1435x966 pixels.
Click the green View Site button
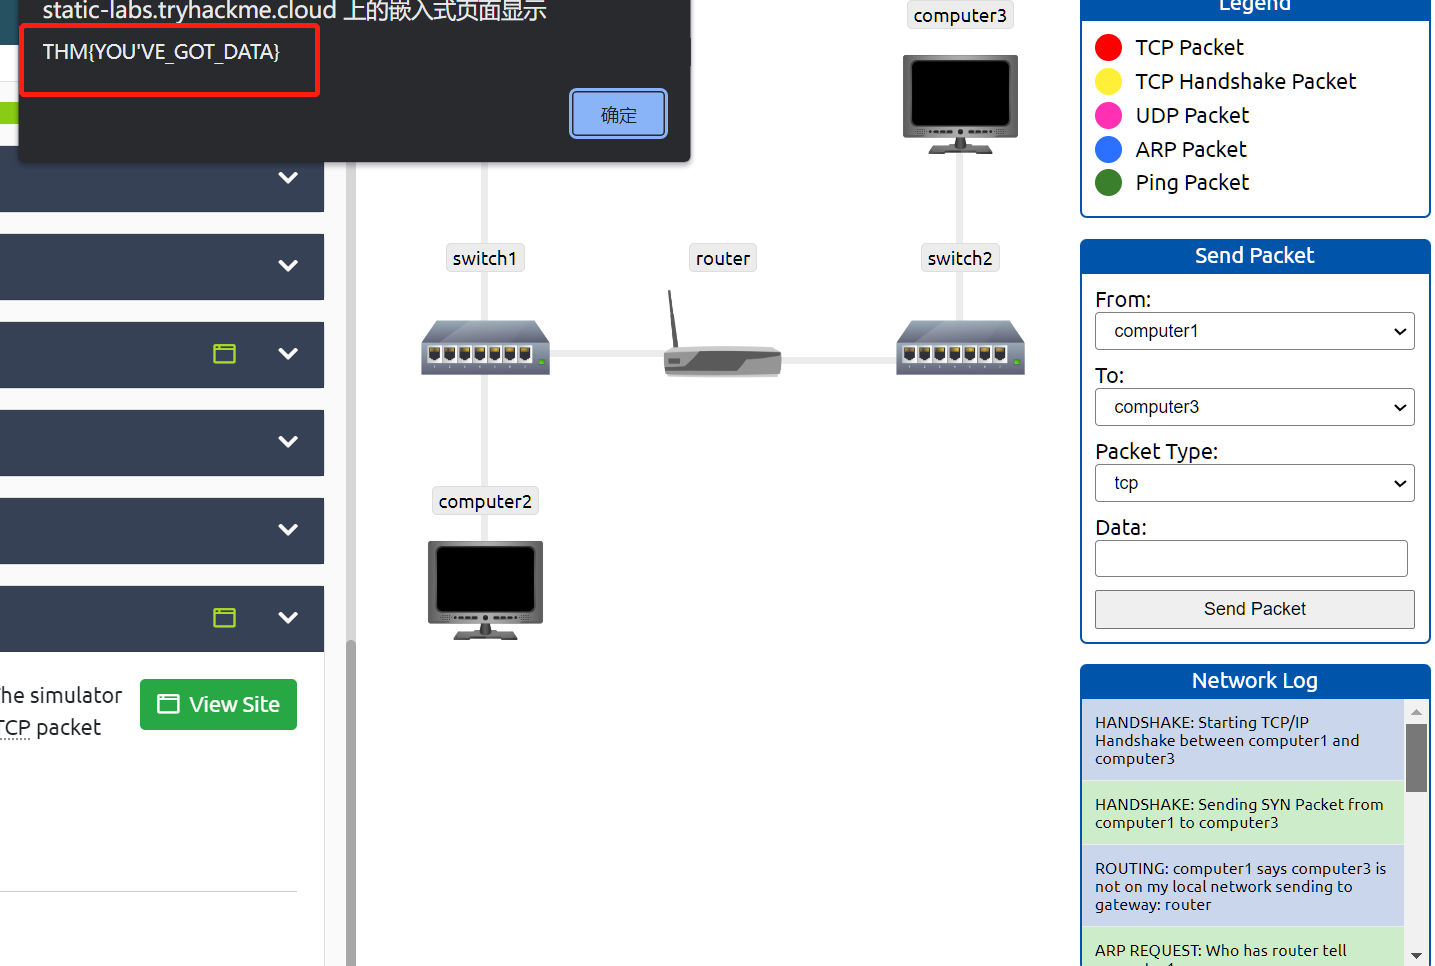point(218,704)
